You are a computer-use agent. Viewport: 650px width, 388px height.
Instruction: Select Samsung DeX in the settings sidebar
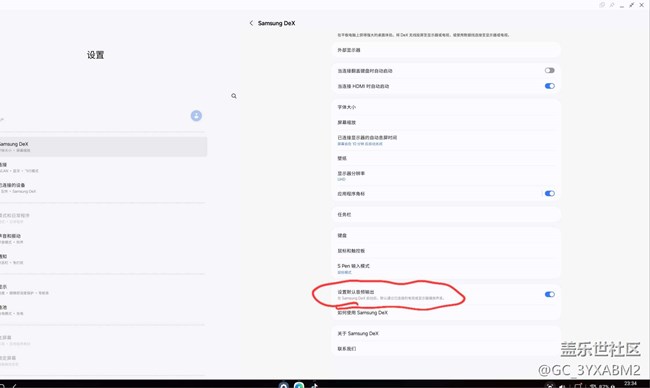pos(103,147)
